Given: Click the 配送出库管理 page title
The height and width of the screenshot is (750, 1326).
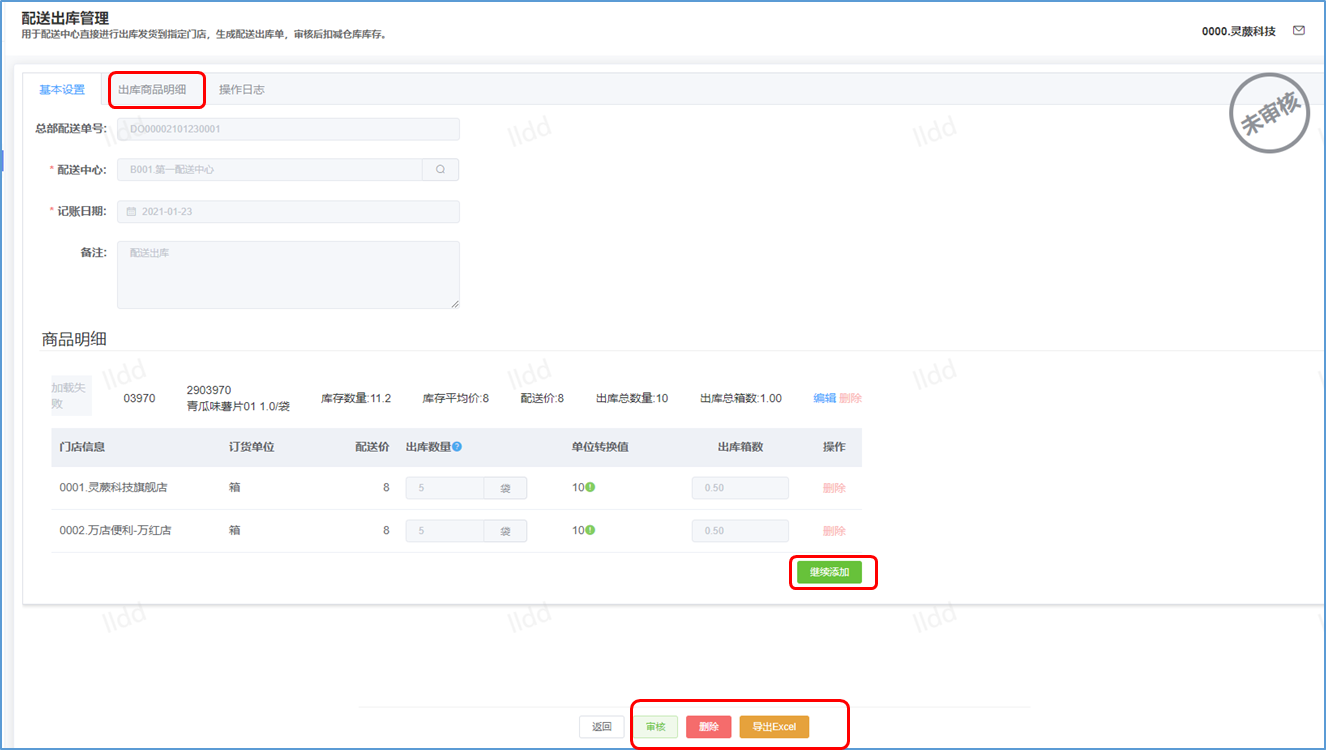Looking at the screenshot, I should click(x=65, y=18).
